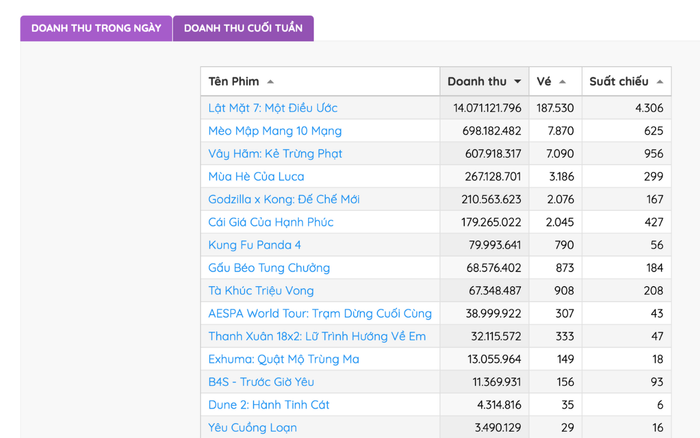Switch to Doanh Thu Cuối Tuần tab
The image size is (700, 438).
click(x=243, y=28)
